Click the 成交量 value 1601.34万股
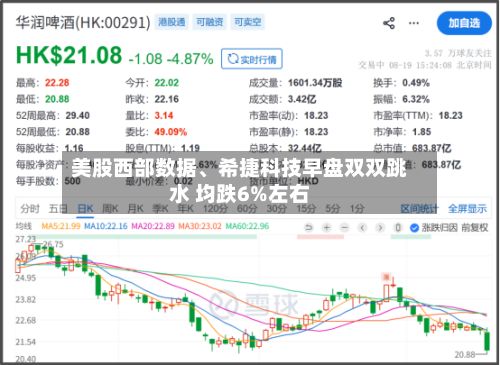The image size is (500, 365). coord(315,83)
